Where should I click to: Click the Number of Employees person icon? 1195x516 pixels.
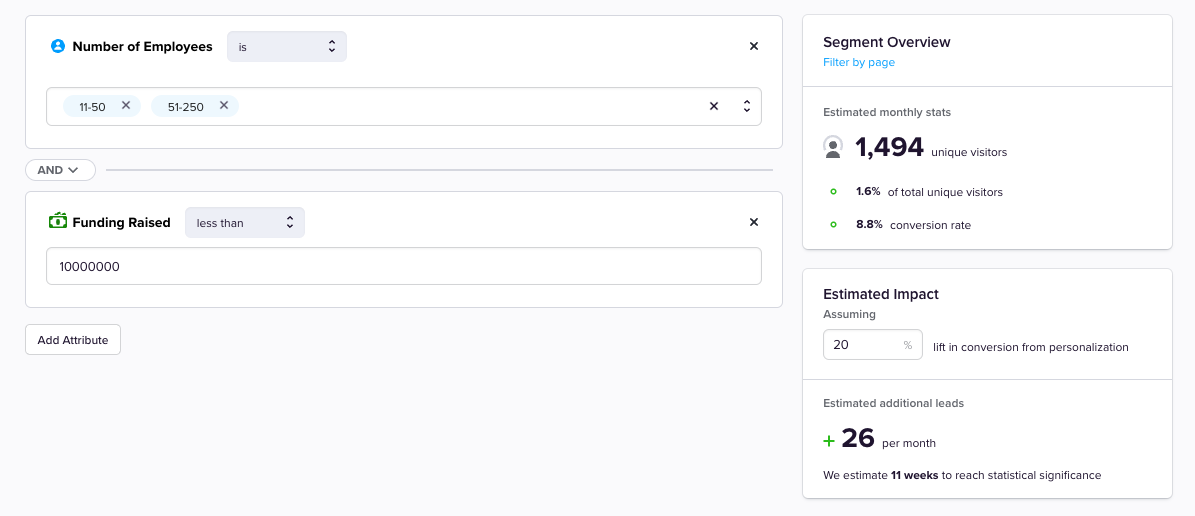[58, 46]
